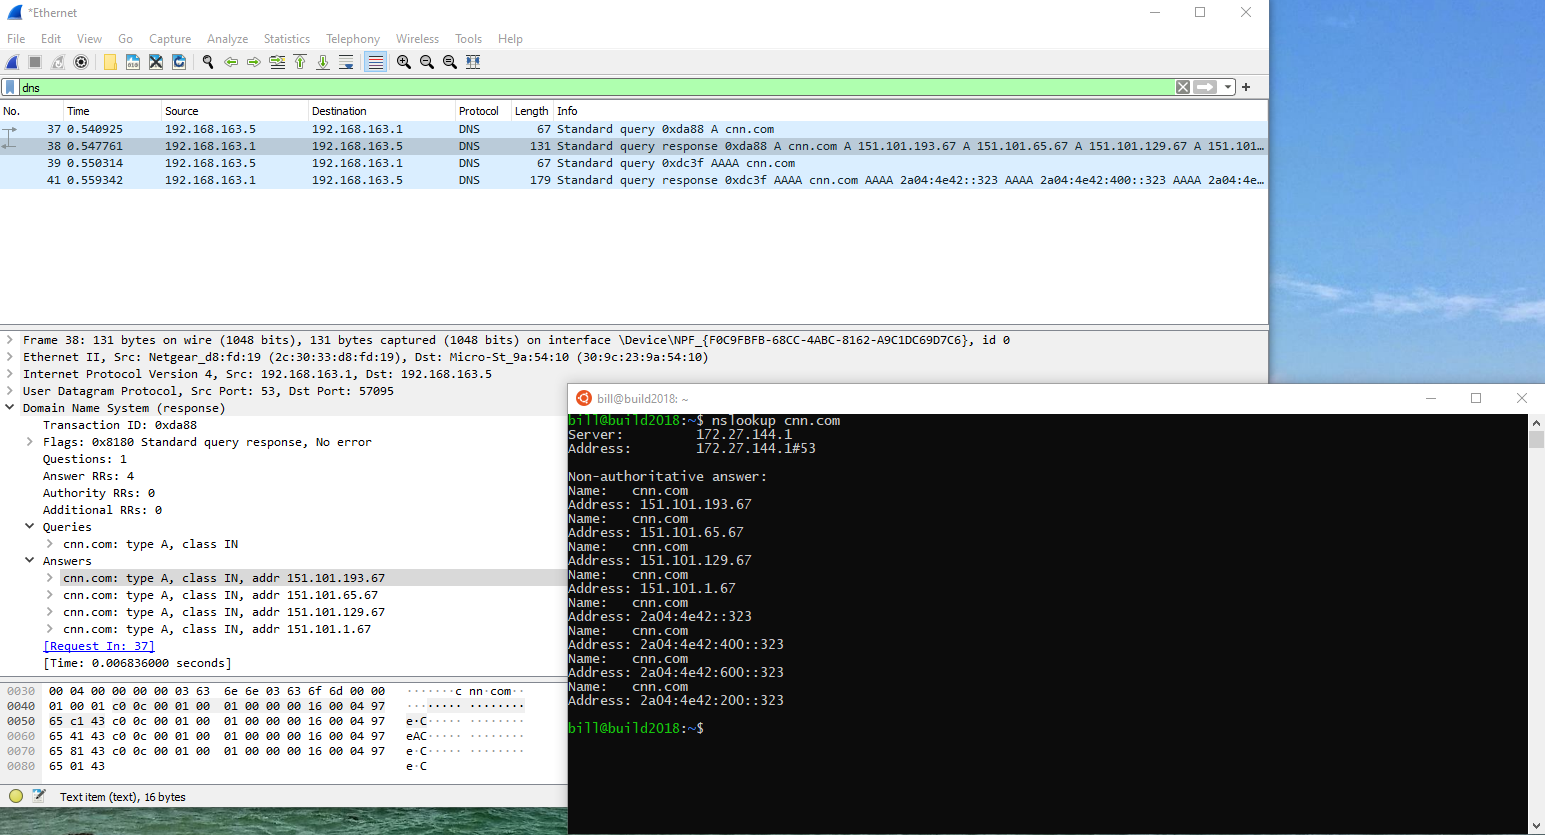Start capturing packets with shark fin icon
1545x835 pixels.
coord(12,62)
